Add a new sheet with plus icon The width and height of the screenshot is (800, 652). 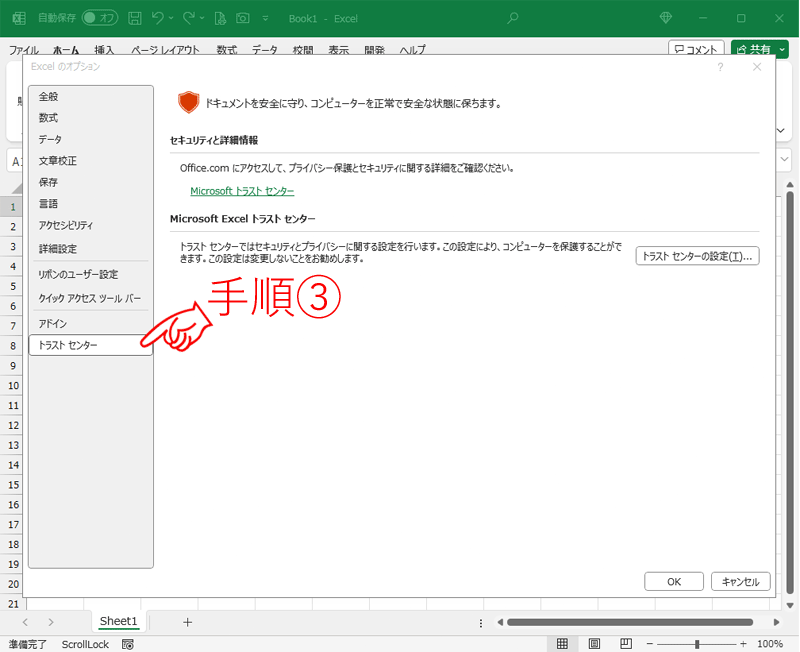(187, 622)
